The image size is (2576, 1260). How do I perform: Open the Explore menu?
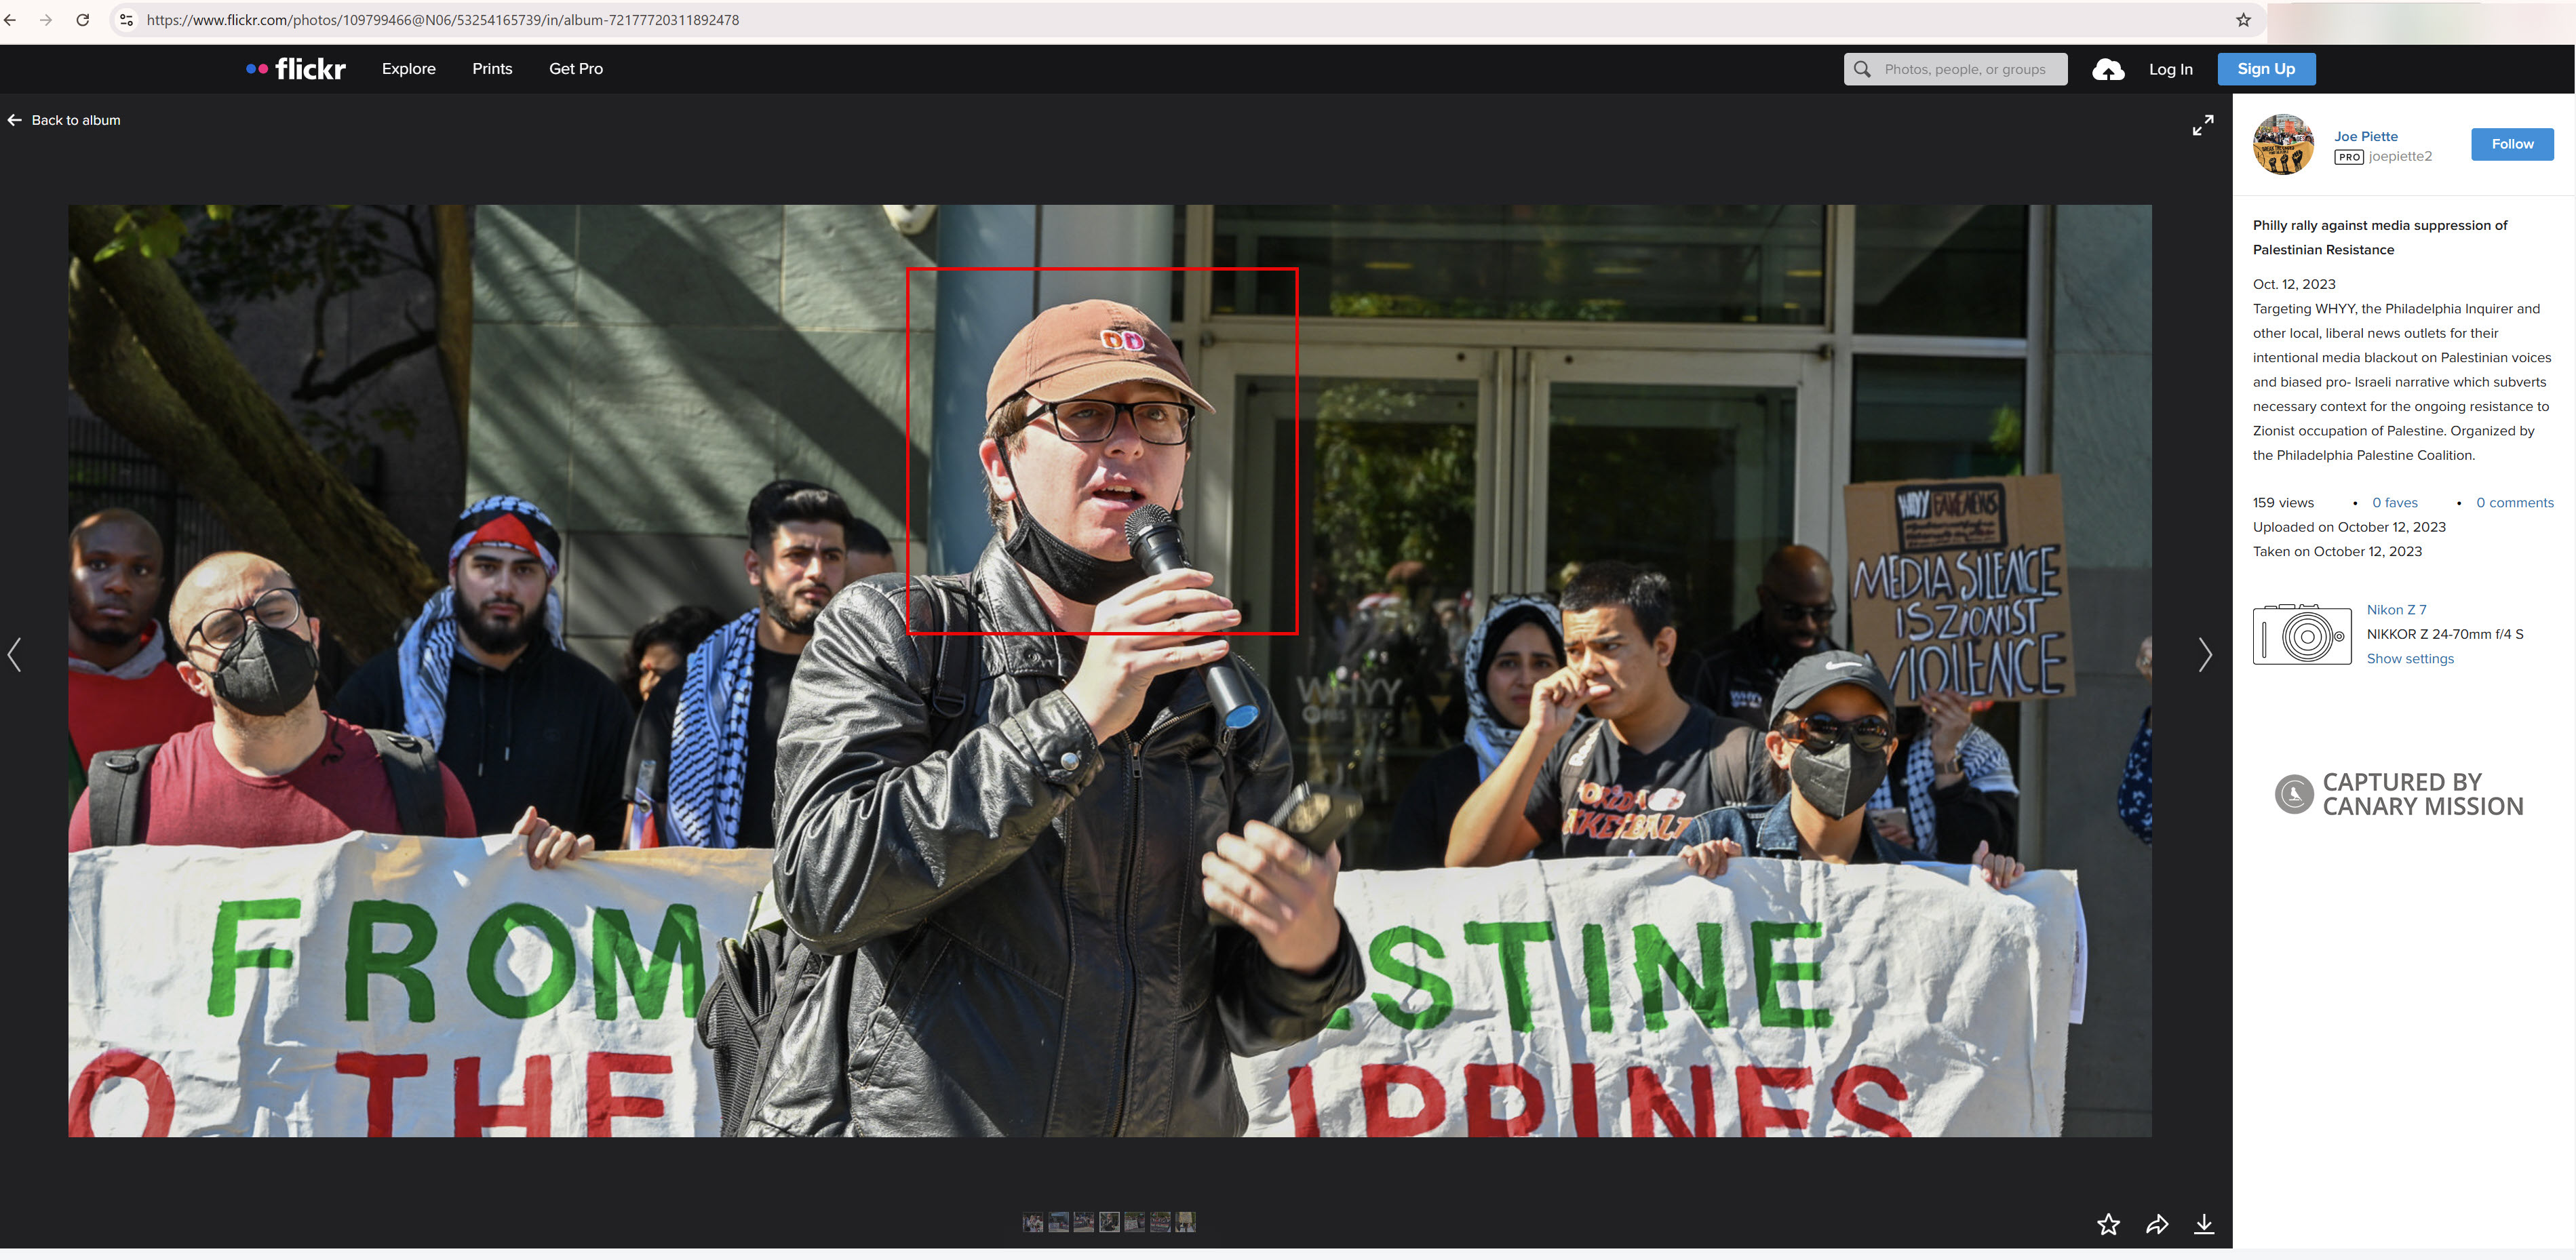click(408, 69)
